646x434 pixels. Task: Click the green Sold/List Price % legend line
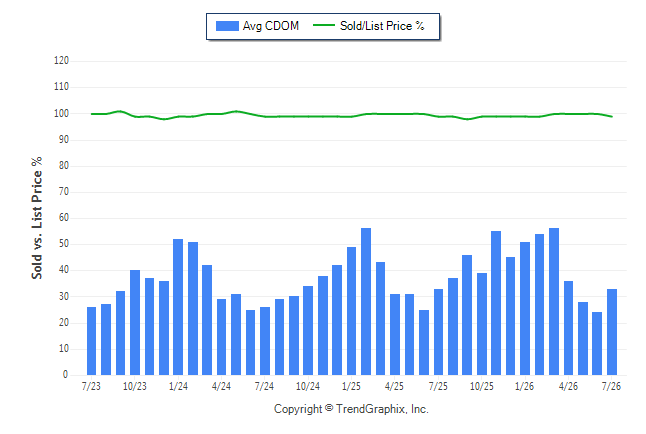tap(324, 26)
